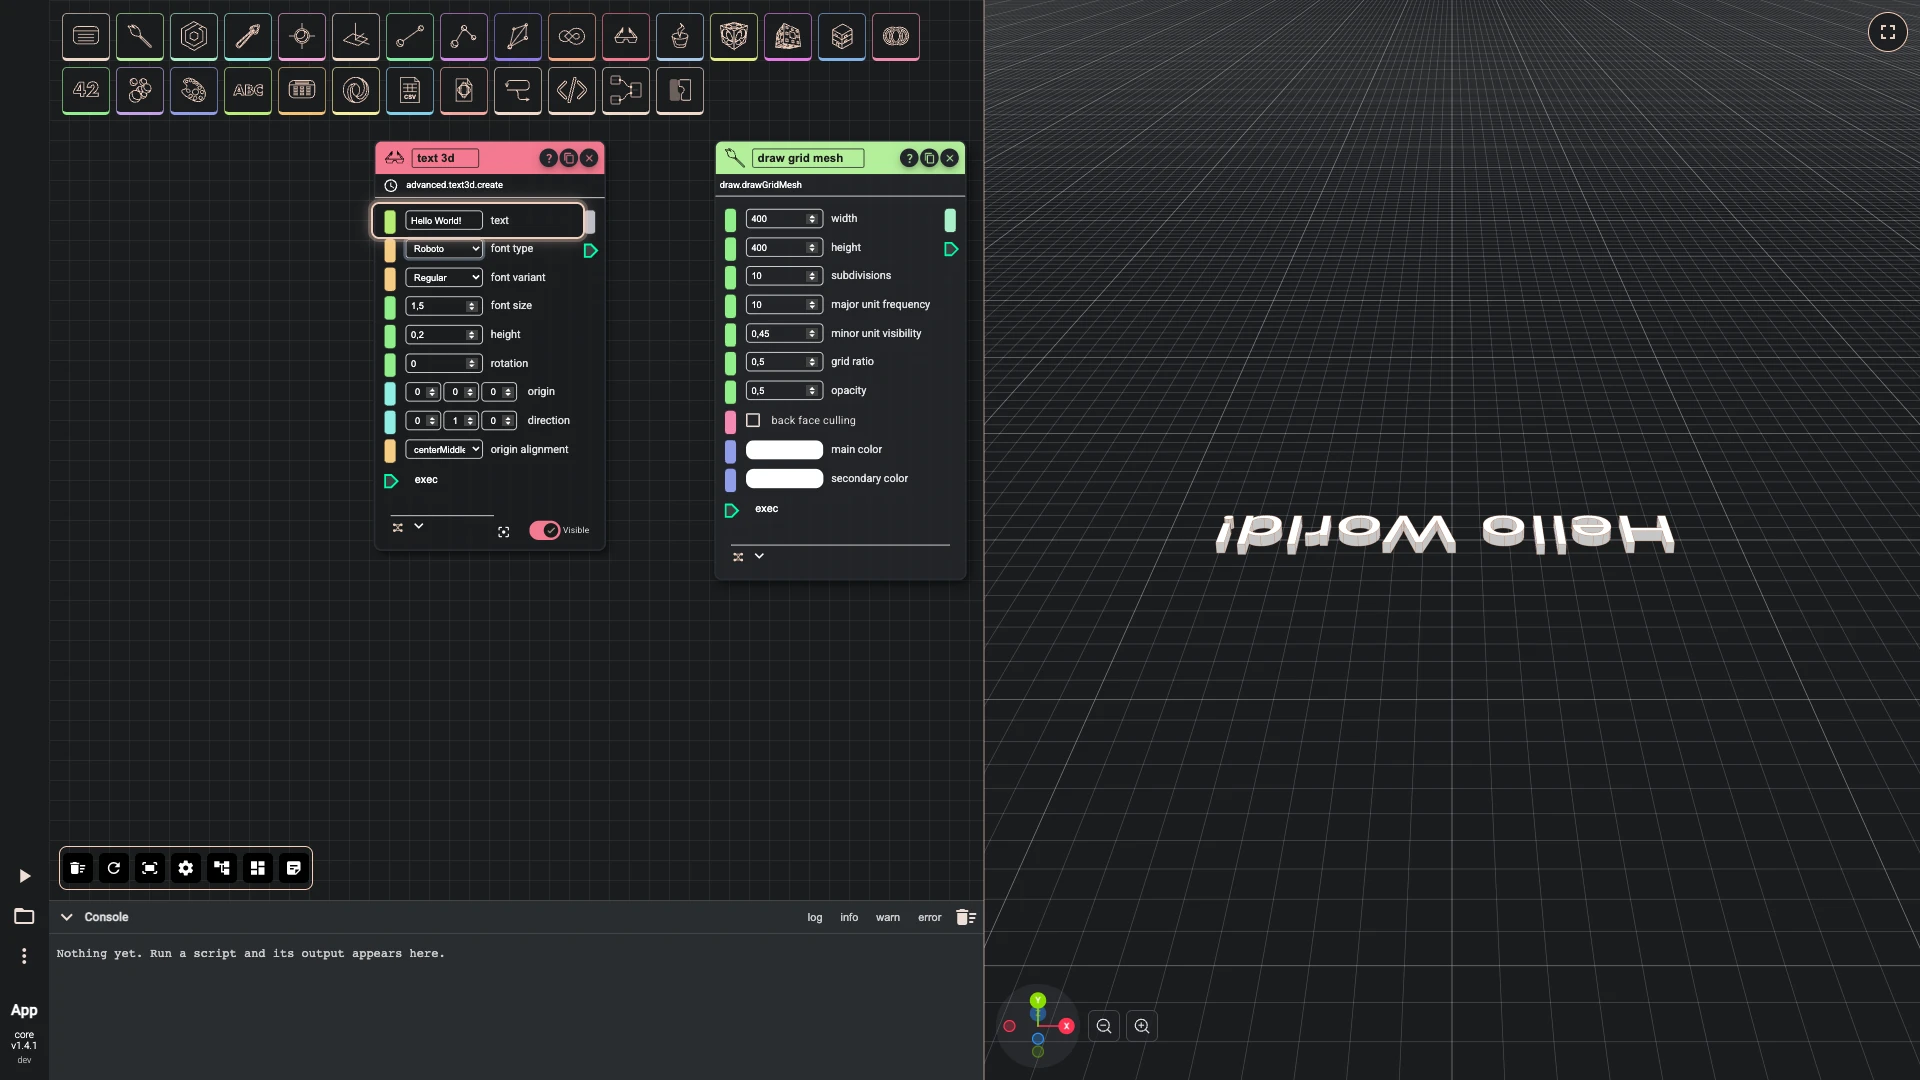Open the ABC text category icon
Viewport: 1920px width, 1080px height.
(248, 91)
